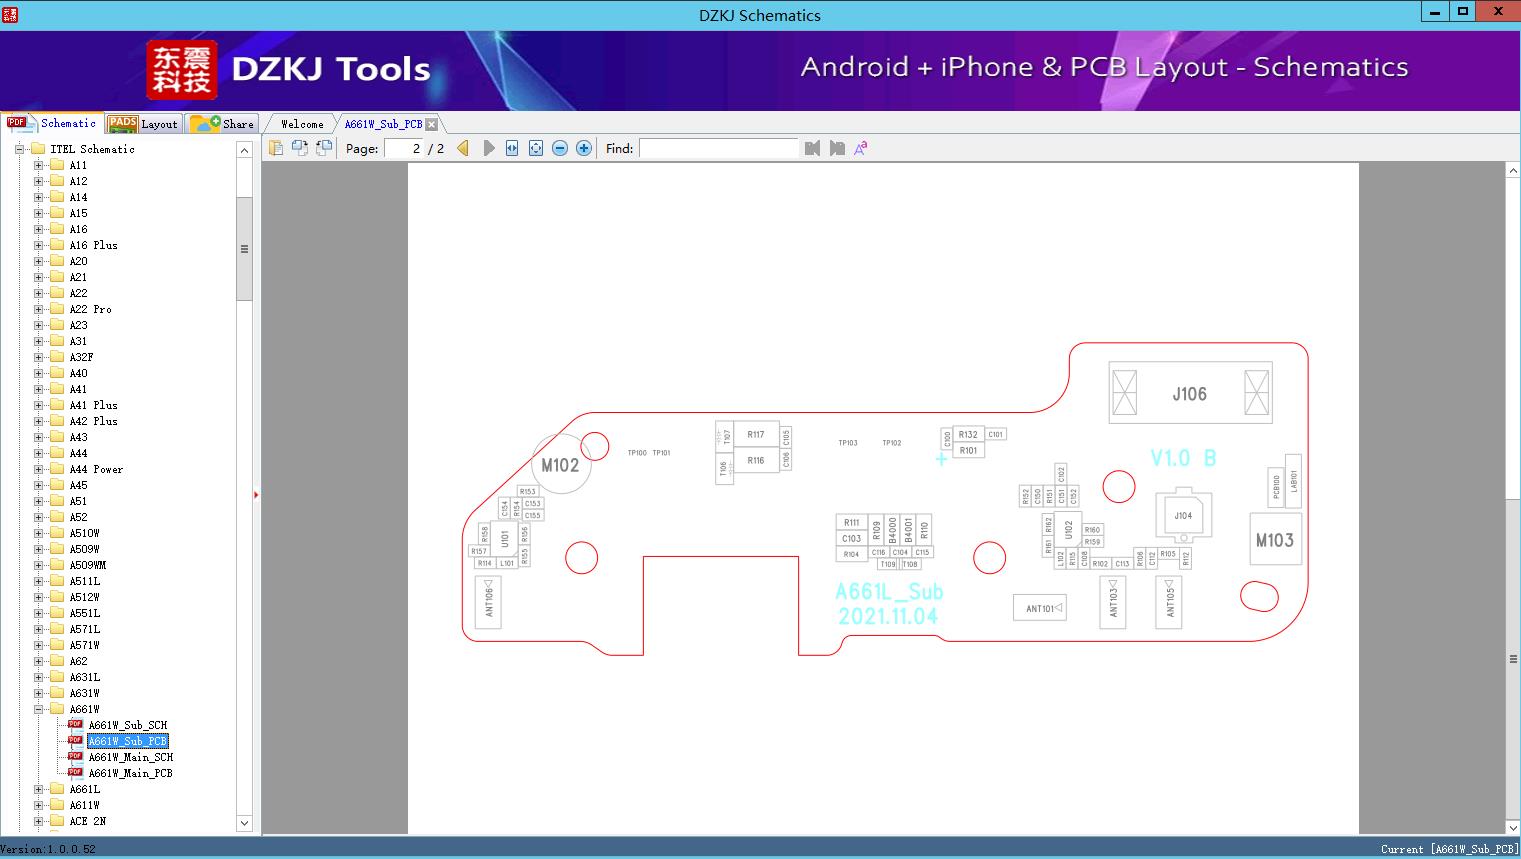Zoom in with the plus icon
This screenshot has height=859, width=1521.
584,148
